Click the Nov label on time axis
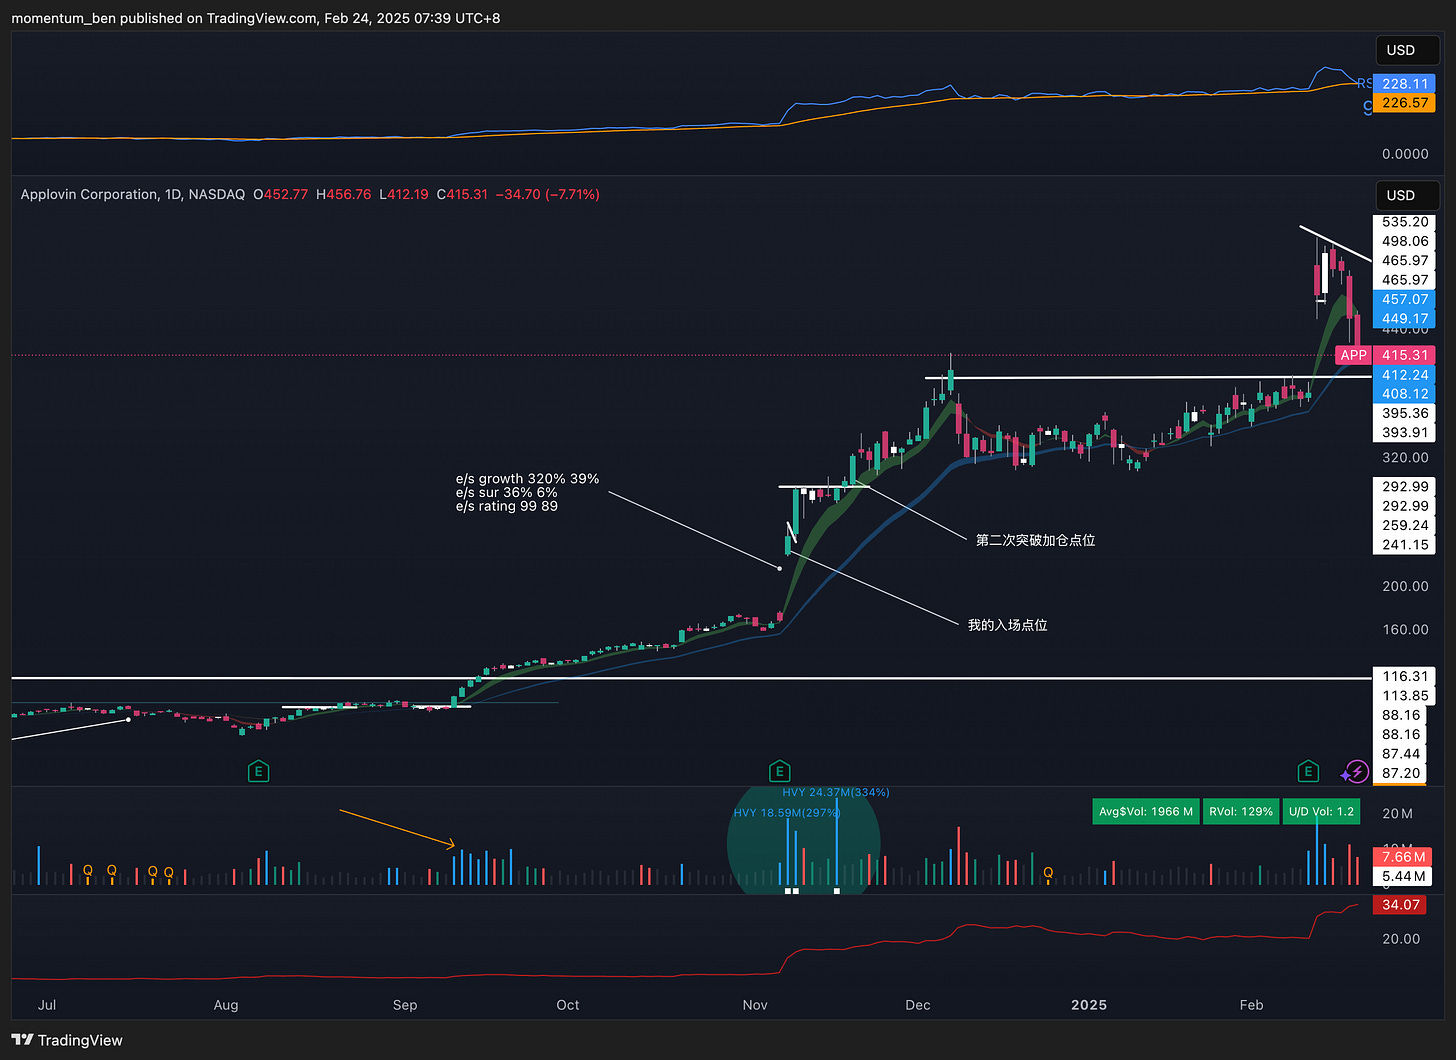The width and height of the screenshot is (1456, 1060). [755, 1005]
